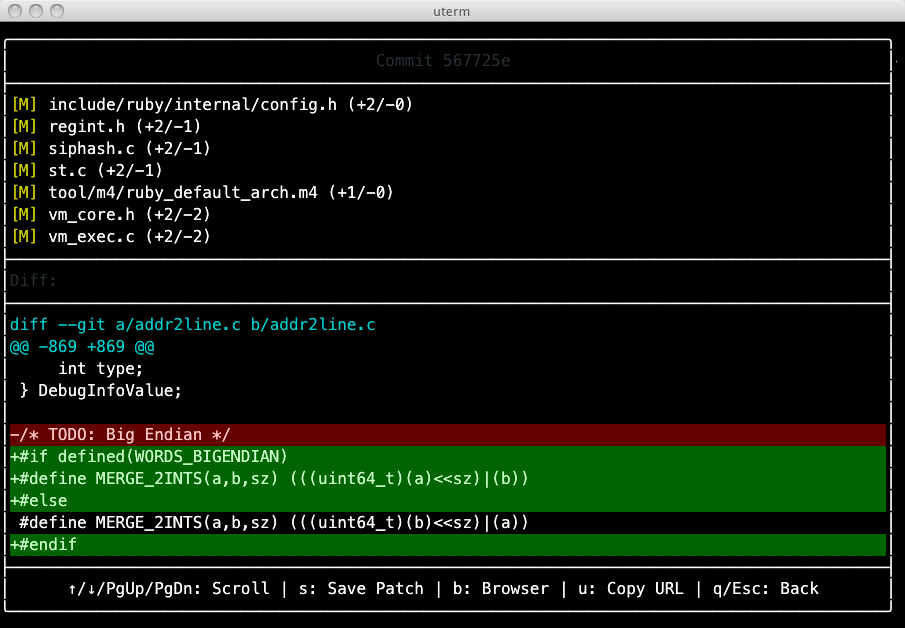The width and height of the screenshot is (905, 628).
Task: Click the PgUp/PgDn Scroll hint
Action: 169,589
